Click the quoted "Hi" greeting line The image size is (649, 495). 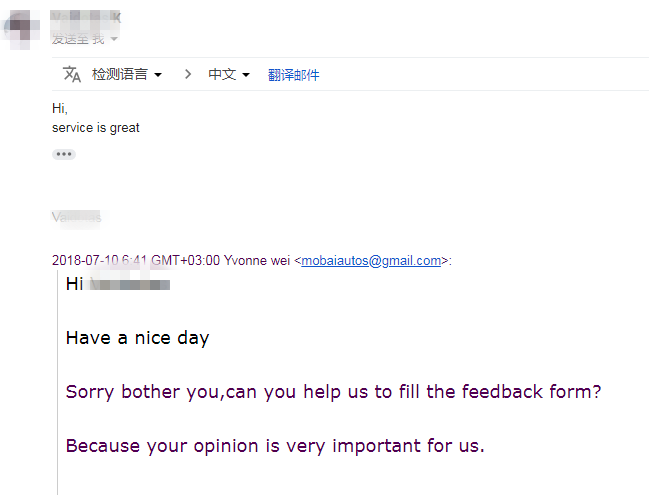[x=118, y=284]
